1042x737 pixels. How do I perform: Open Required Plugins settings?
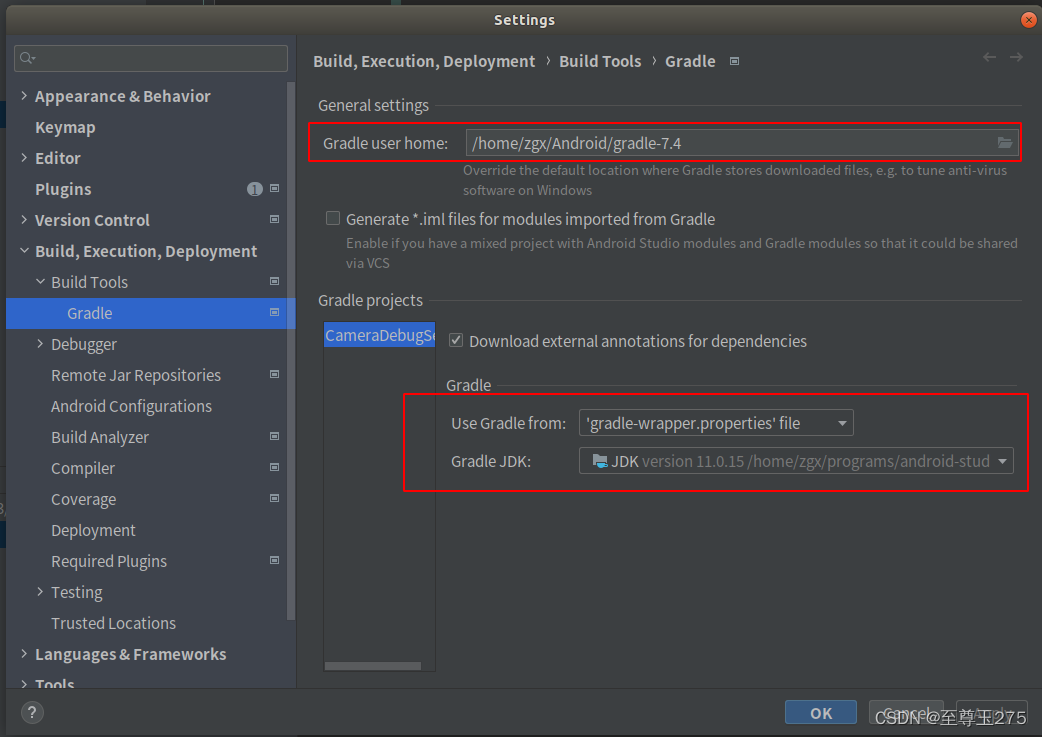(x=109, y=562)
